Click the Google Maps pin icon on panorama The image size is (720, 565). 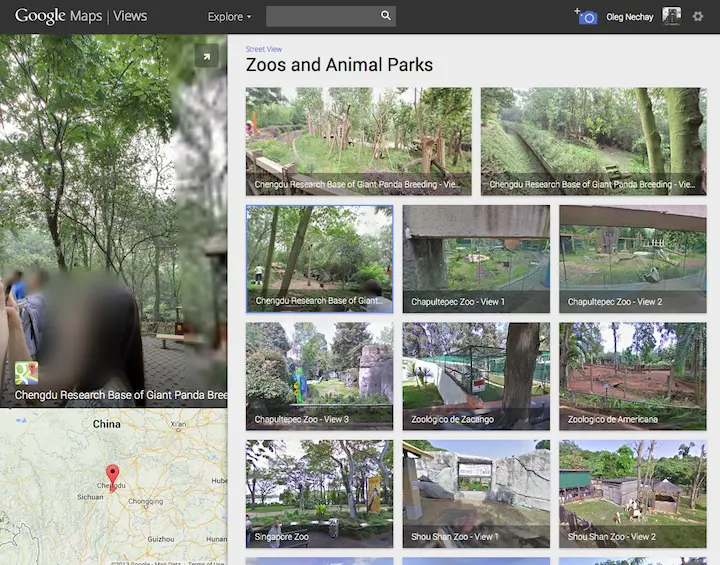26,373
